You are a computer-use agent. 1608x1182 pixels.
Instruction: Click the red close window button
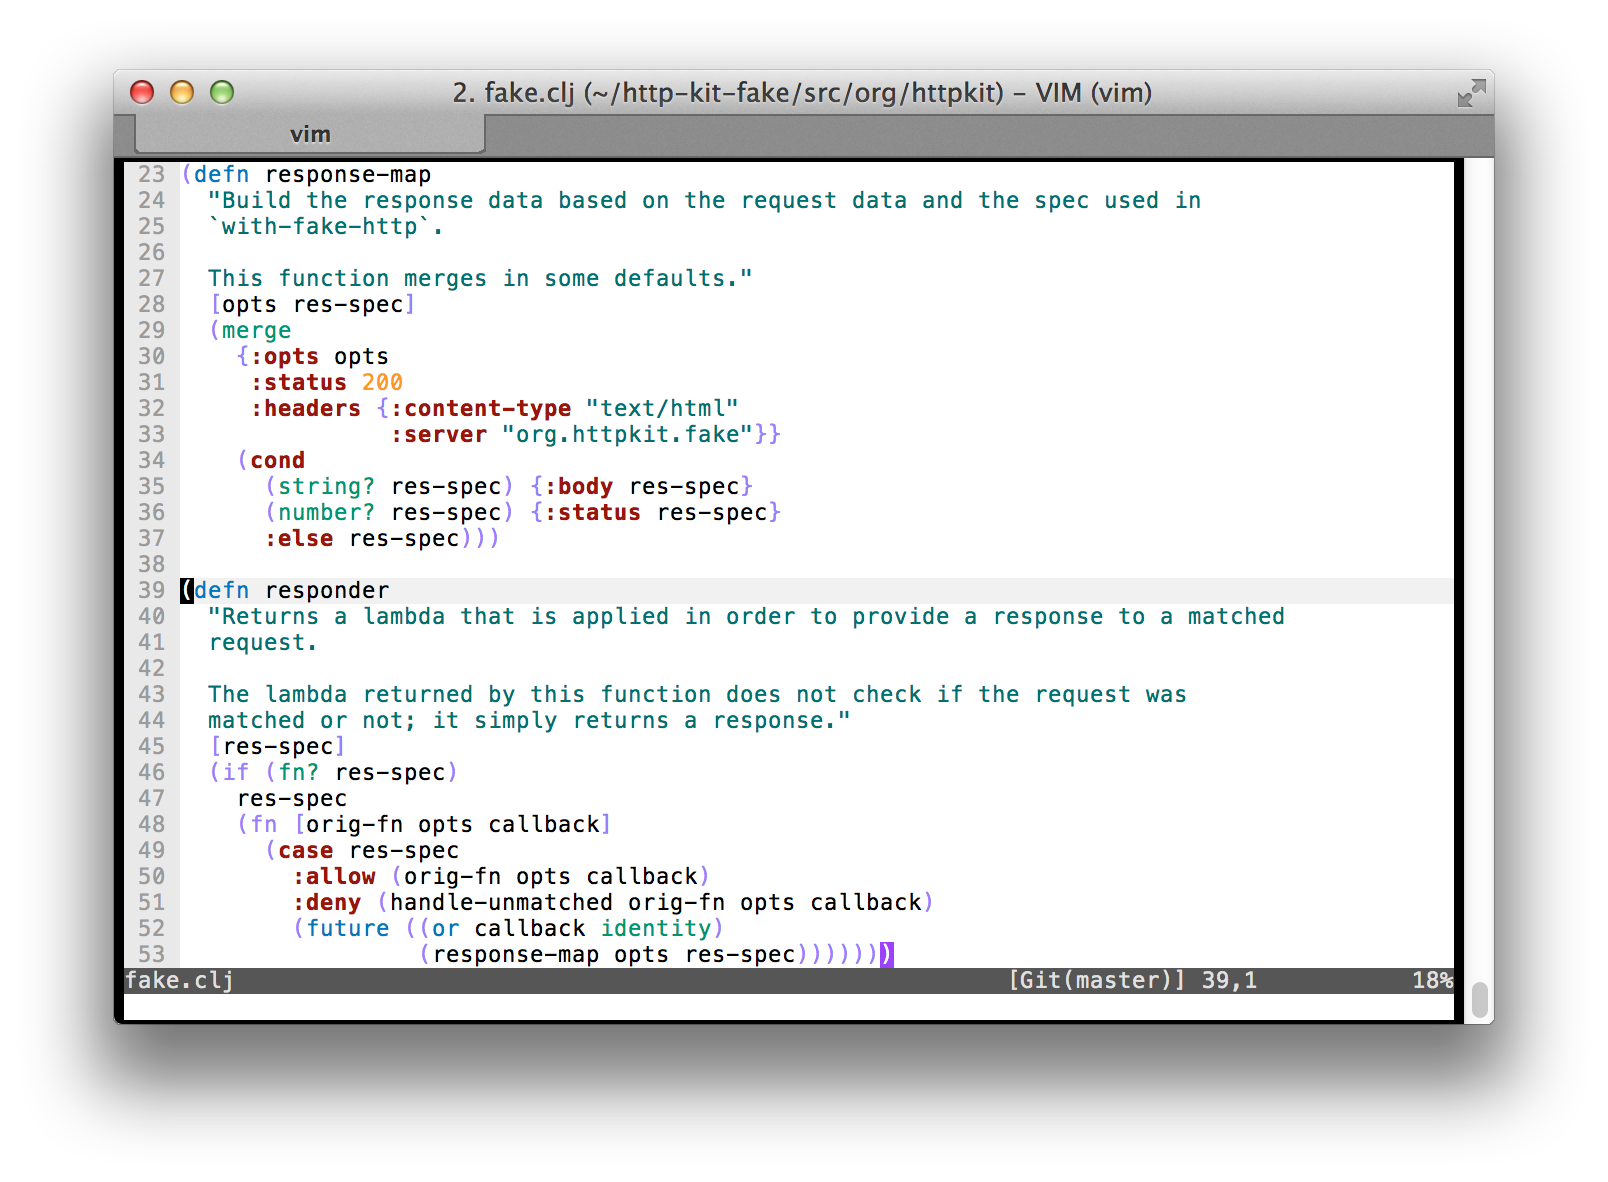[x=142, y=92]
